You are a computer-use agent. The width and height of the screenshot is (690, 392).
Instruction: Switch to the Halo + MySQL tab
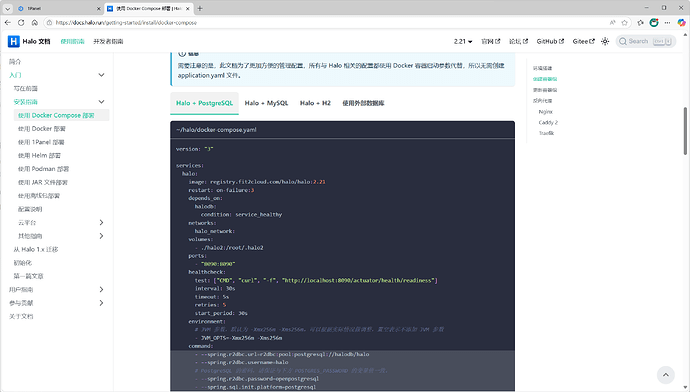point(266,103)
